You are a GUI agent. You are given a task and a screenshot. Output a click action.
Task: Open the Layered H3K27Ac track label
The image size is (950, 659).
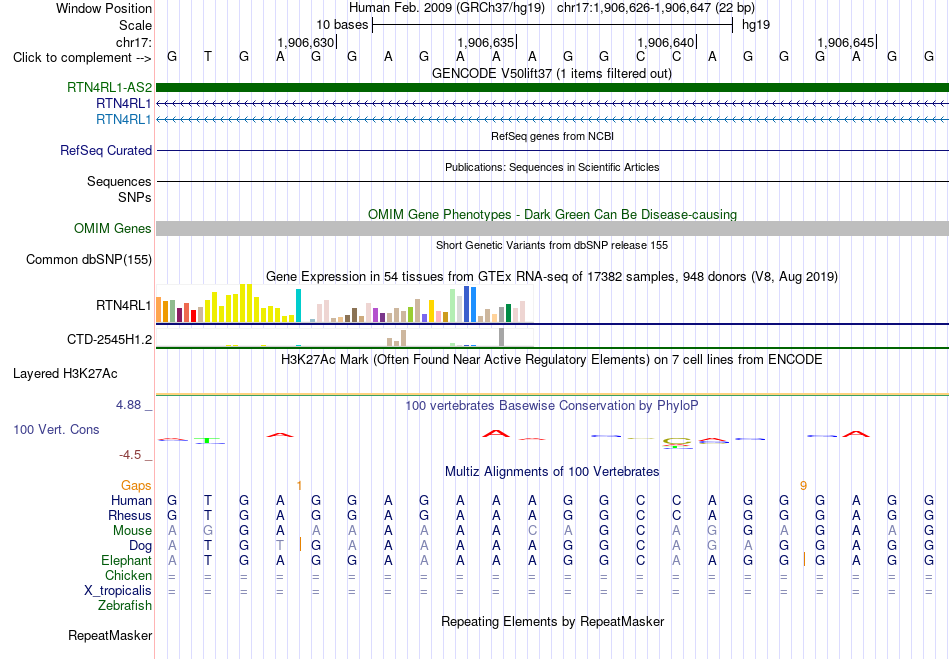[x=65, y=374]
